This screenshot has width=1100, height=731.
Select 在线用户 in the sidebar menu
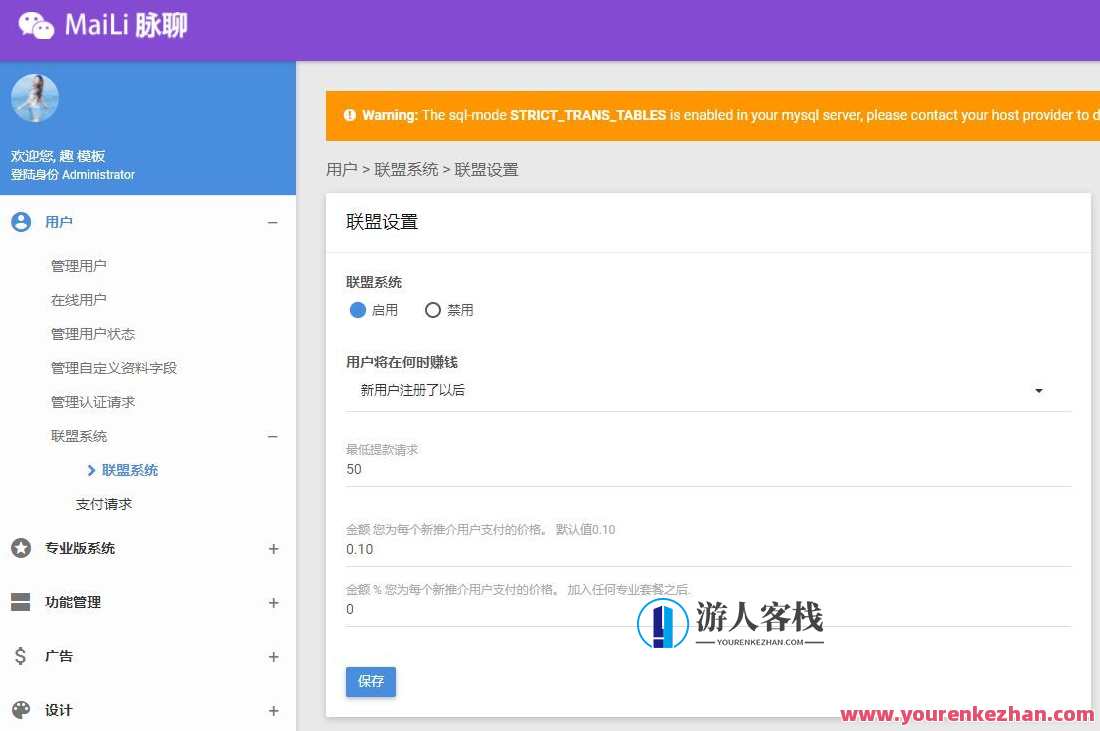[81, 299]
